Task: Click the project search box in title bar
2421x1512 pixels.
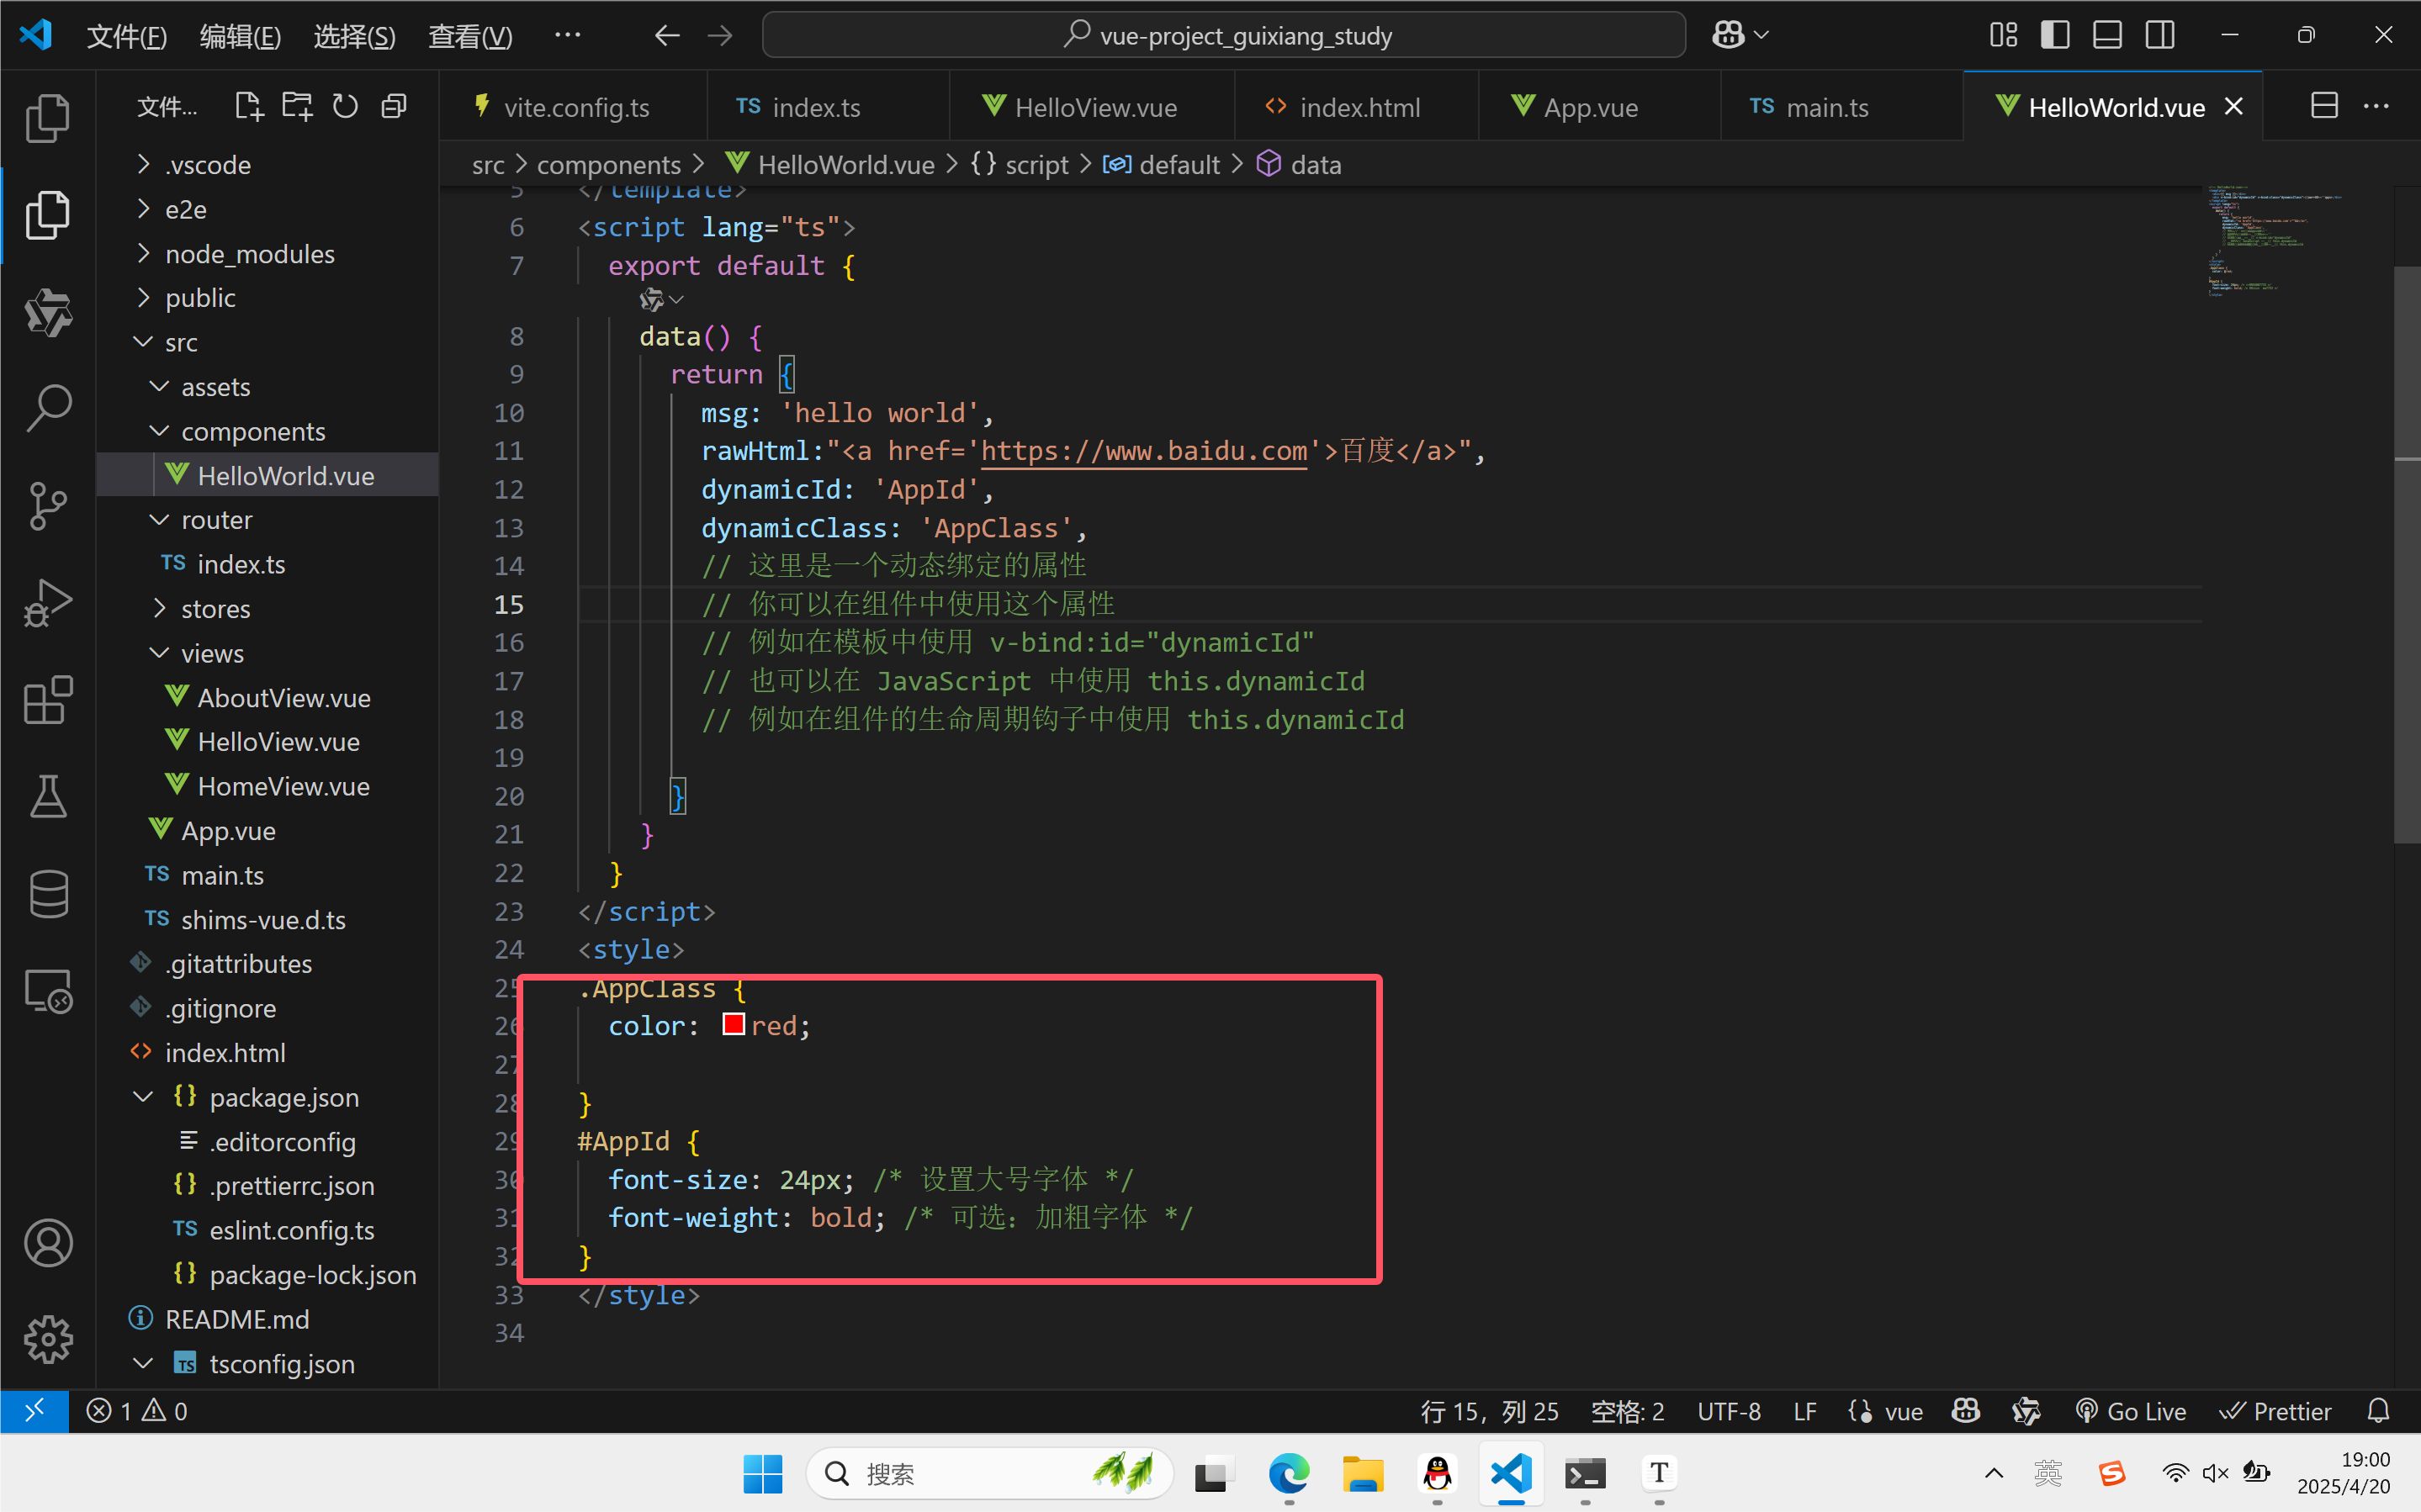Action: click(x=1223, y=36)
